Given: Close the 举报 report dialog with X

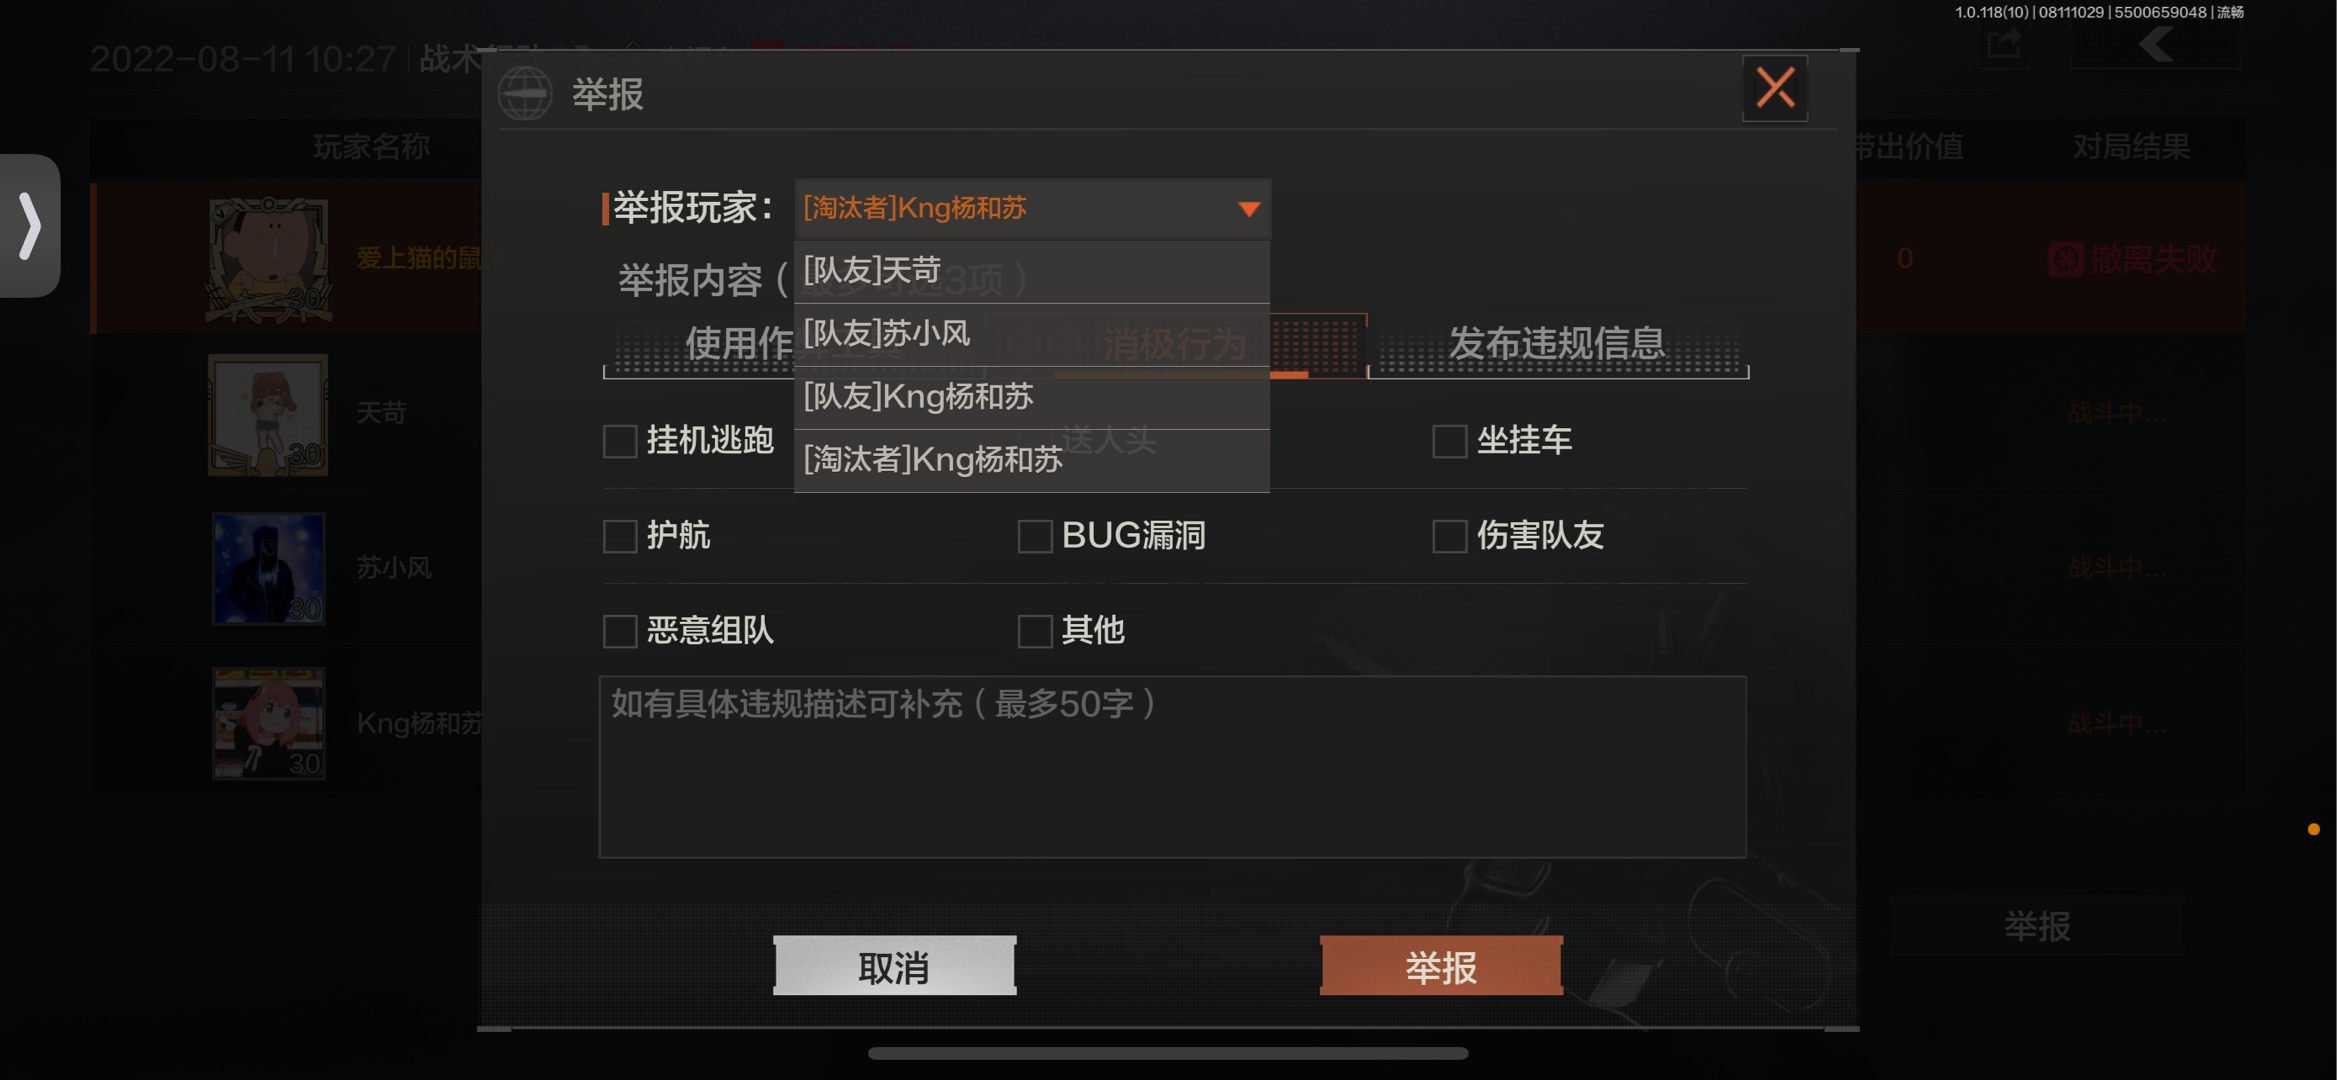Looking at the screenshot, I should (1775, 88).
